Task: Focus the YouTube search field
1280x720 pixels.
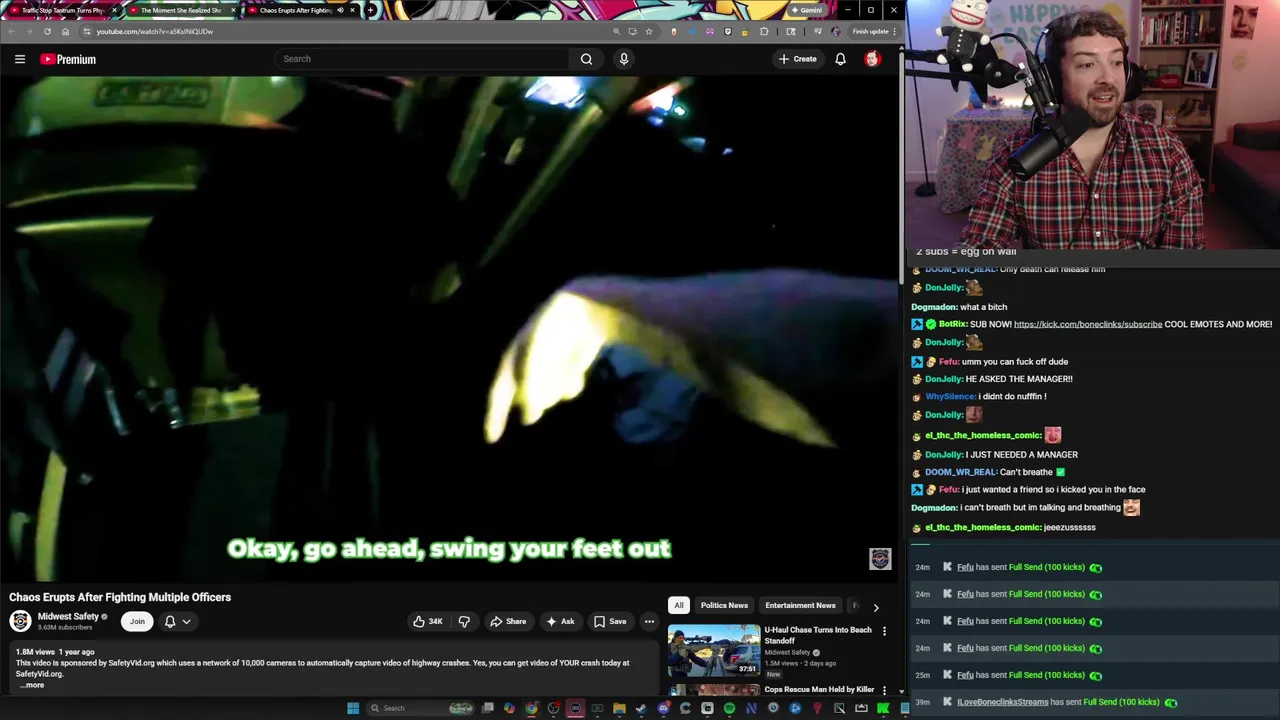Action: (422, 59)
